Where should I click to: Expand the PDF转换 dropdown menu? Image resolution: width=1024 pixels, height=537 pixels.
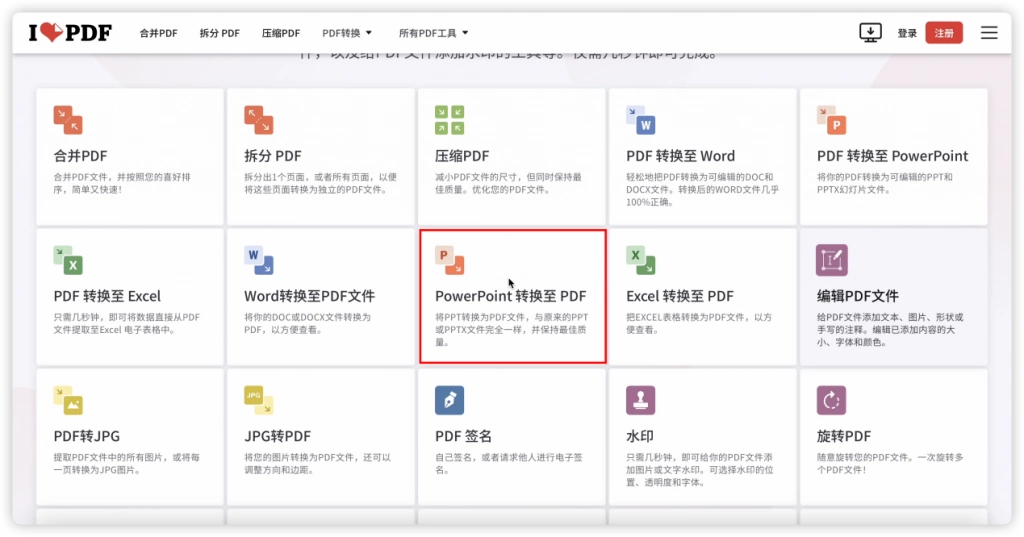347,33
